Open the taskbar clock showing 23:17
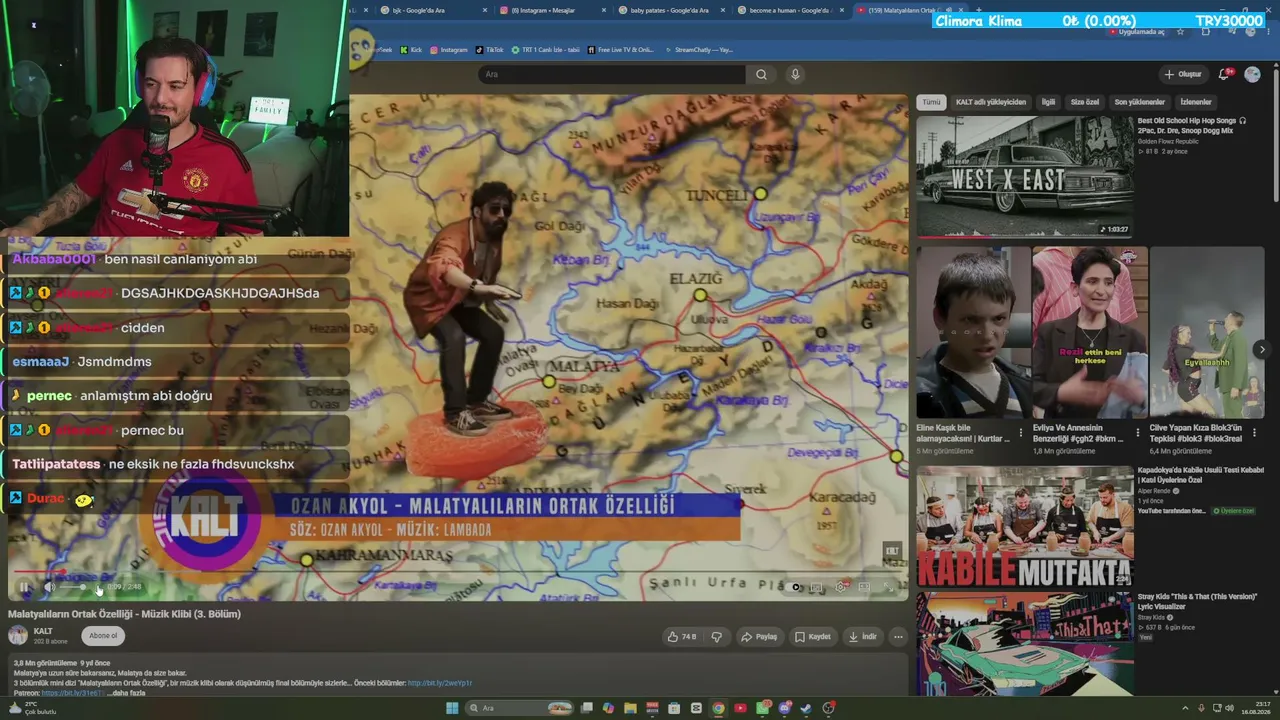Image resolution: width=1280 pixels, height=720 pixels. (x=1258, y=708)
